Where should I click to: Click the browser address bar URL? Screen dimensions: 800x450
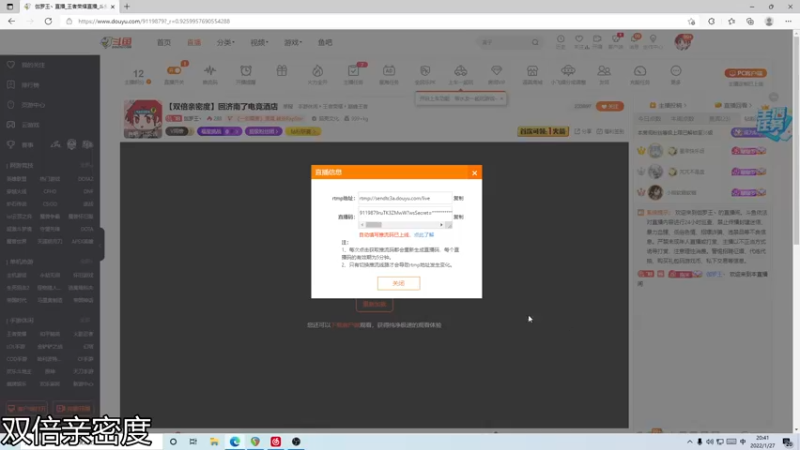(x=154, y=21)
